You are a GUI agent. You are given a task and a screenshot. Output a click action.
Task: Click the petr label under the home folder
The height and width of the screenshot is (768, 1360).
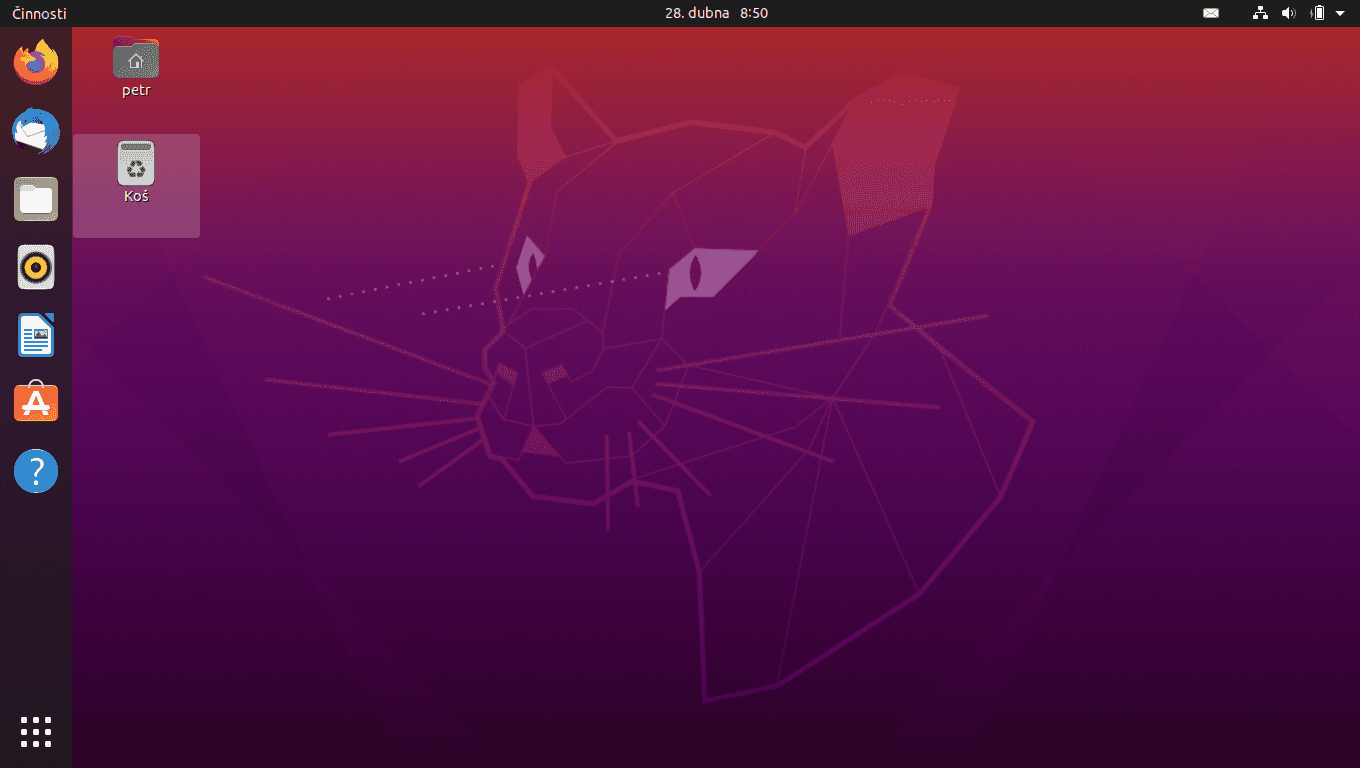coord(136,90)
